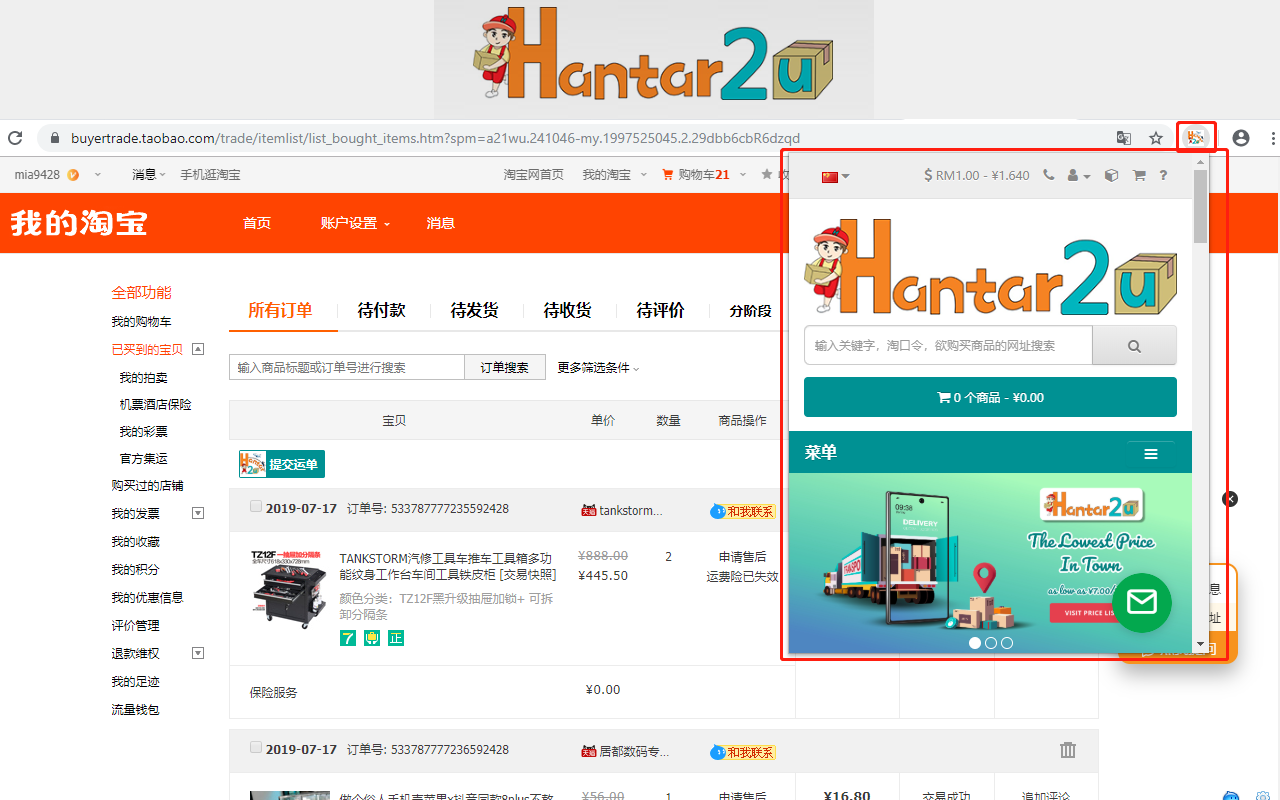Image resolution: width=1280 pixels, height=800 pixels.
Task: Open the 我的淘宝 top bar dropdown
Action: coord(614,174)
